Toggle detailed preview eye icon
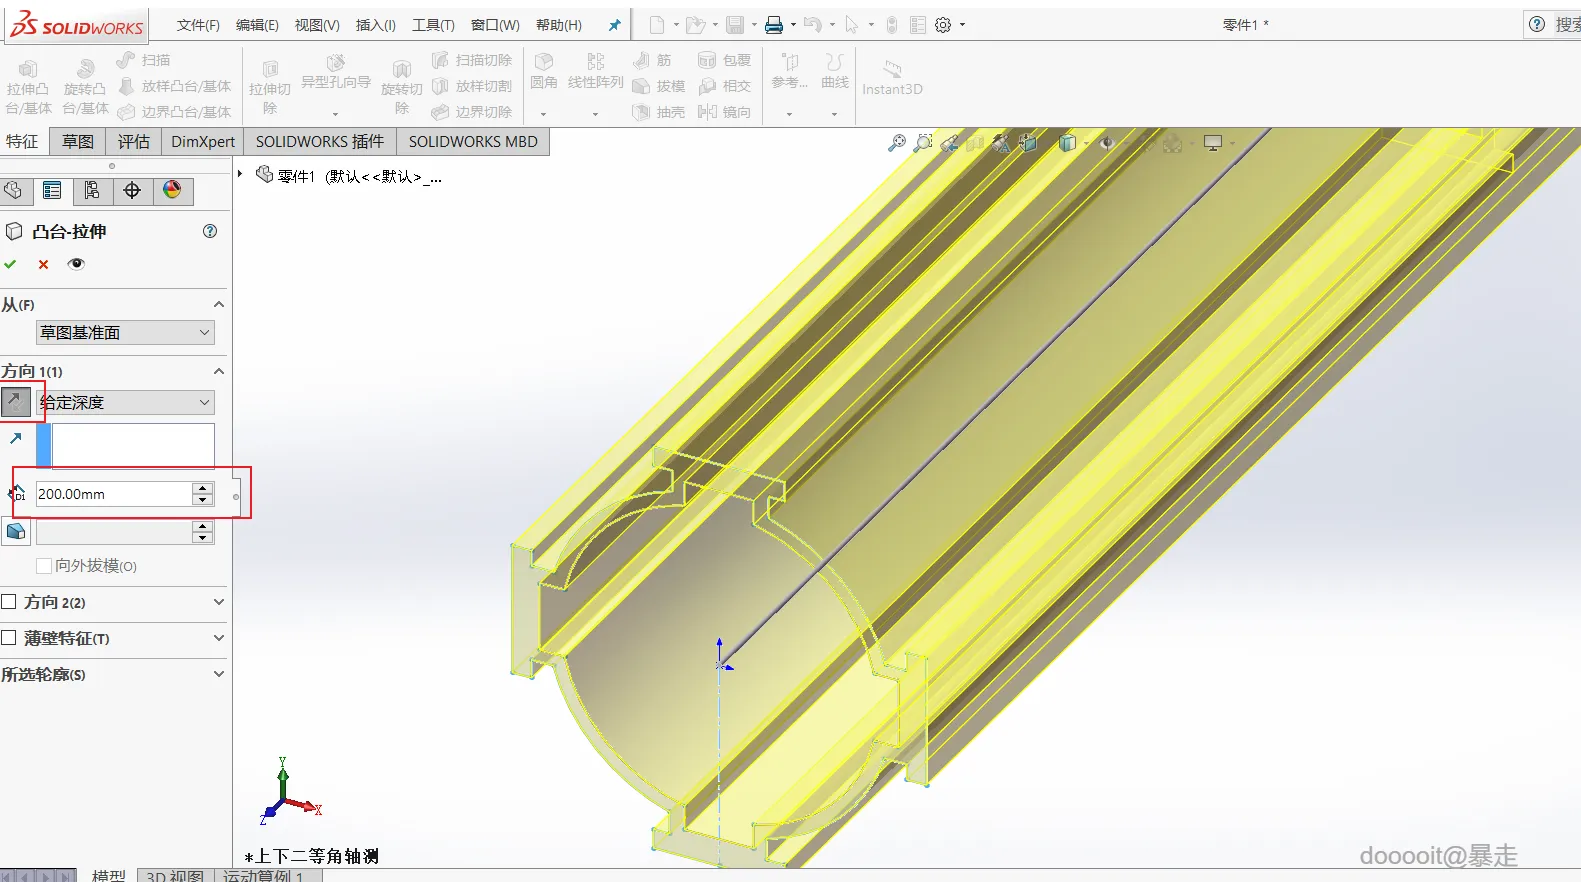Viewport: 1581px width, 882px height. click(76, 264)
